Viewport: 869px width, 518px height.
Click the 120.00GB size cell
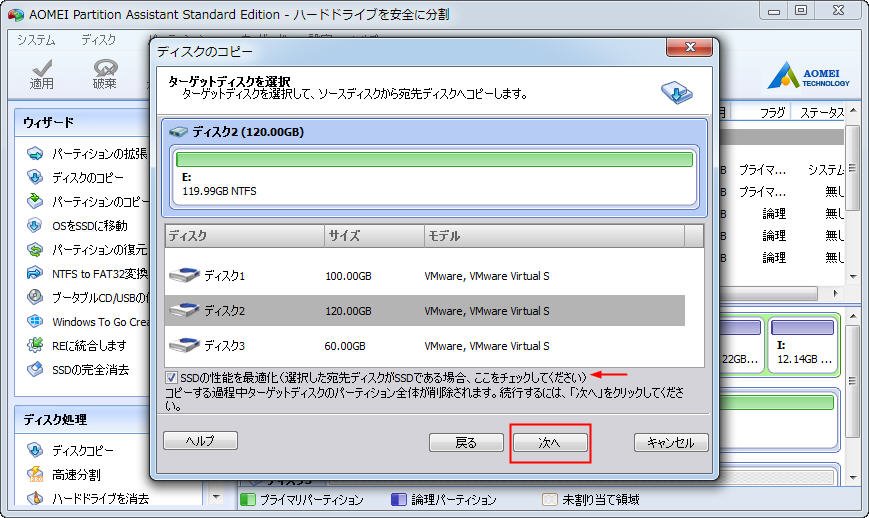click(348, 311)
